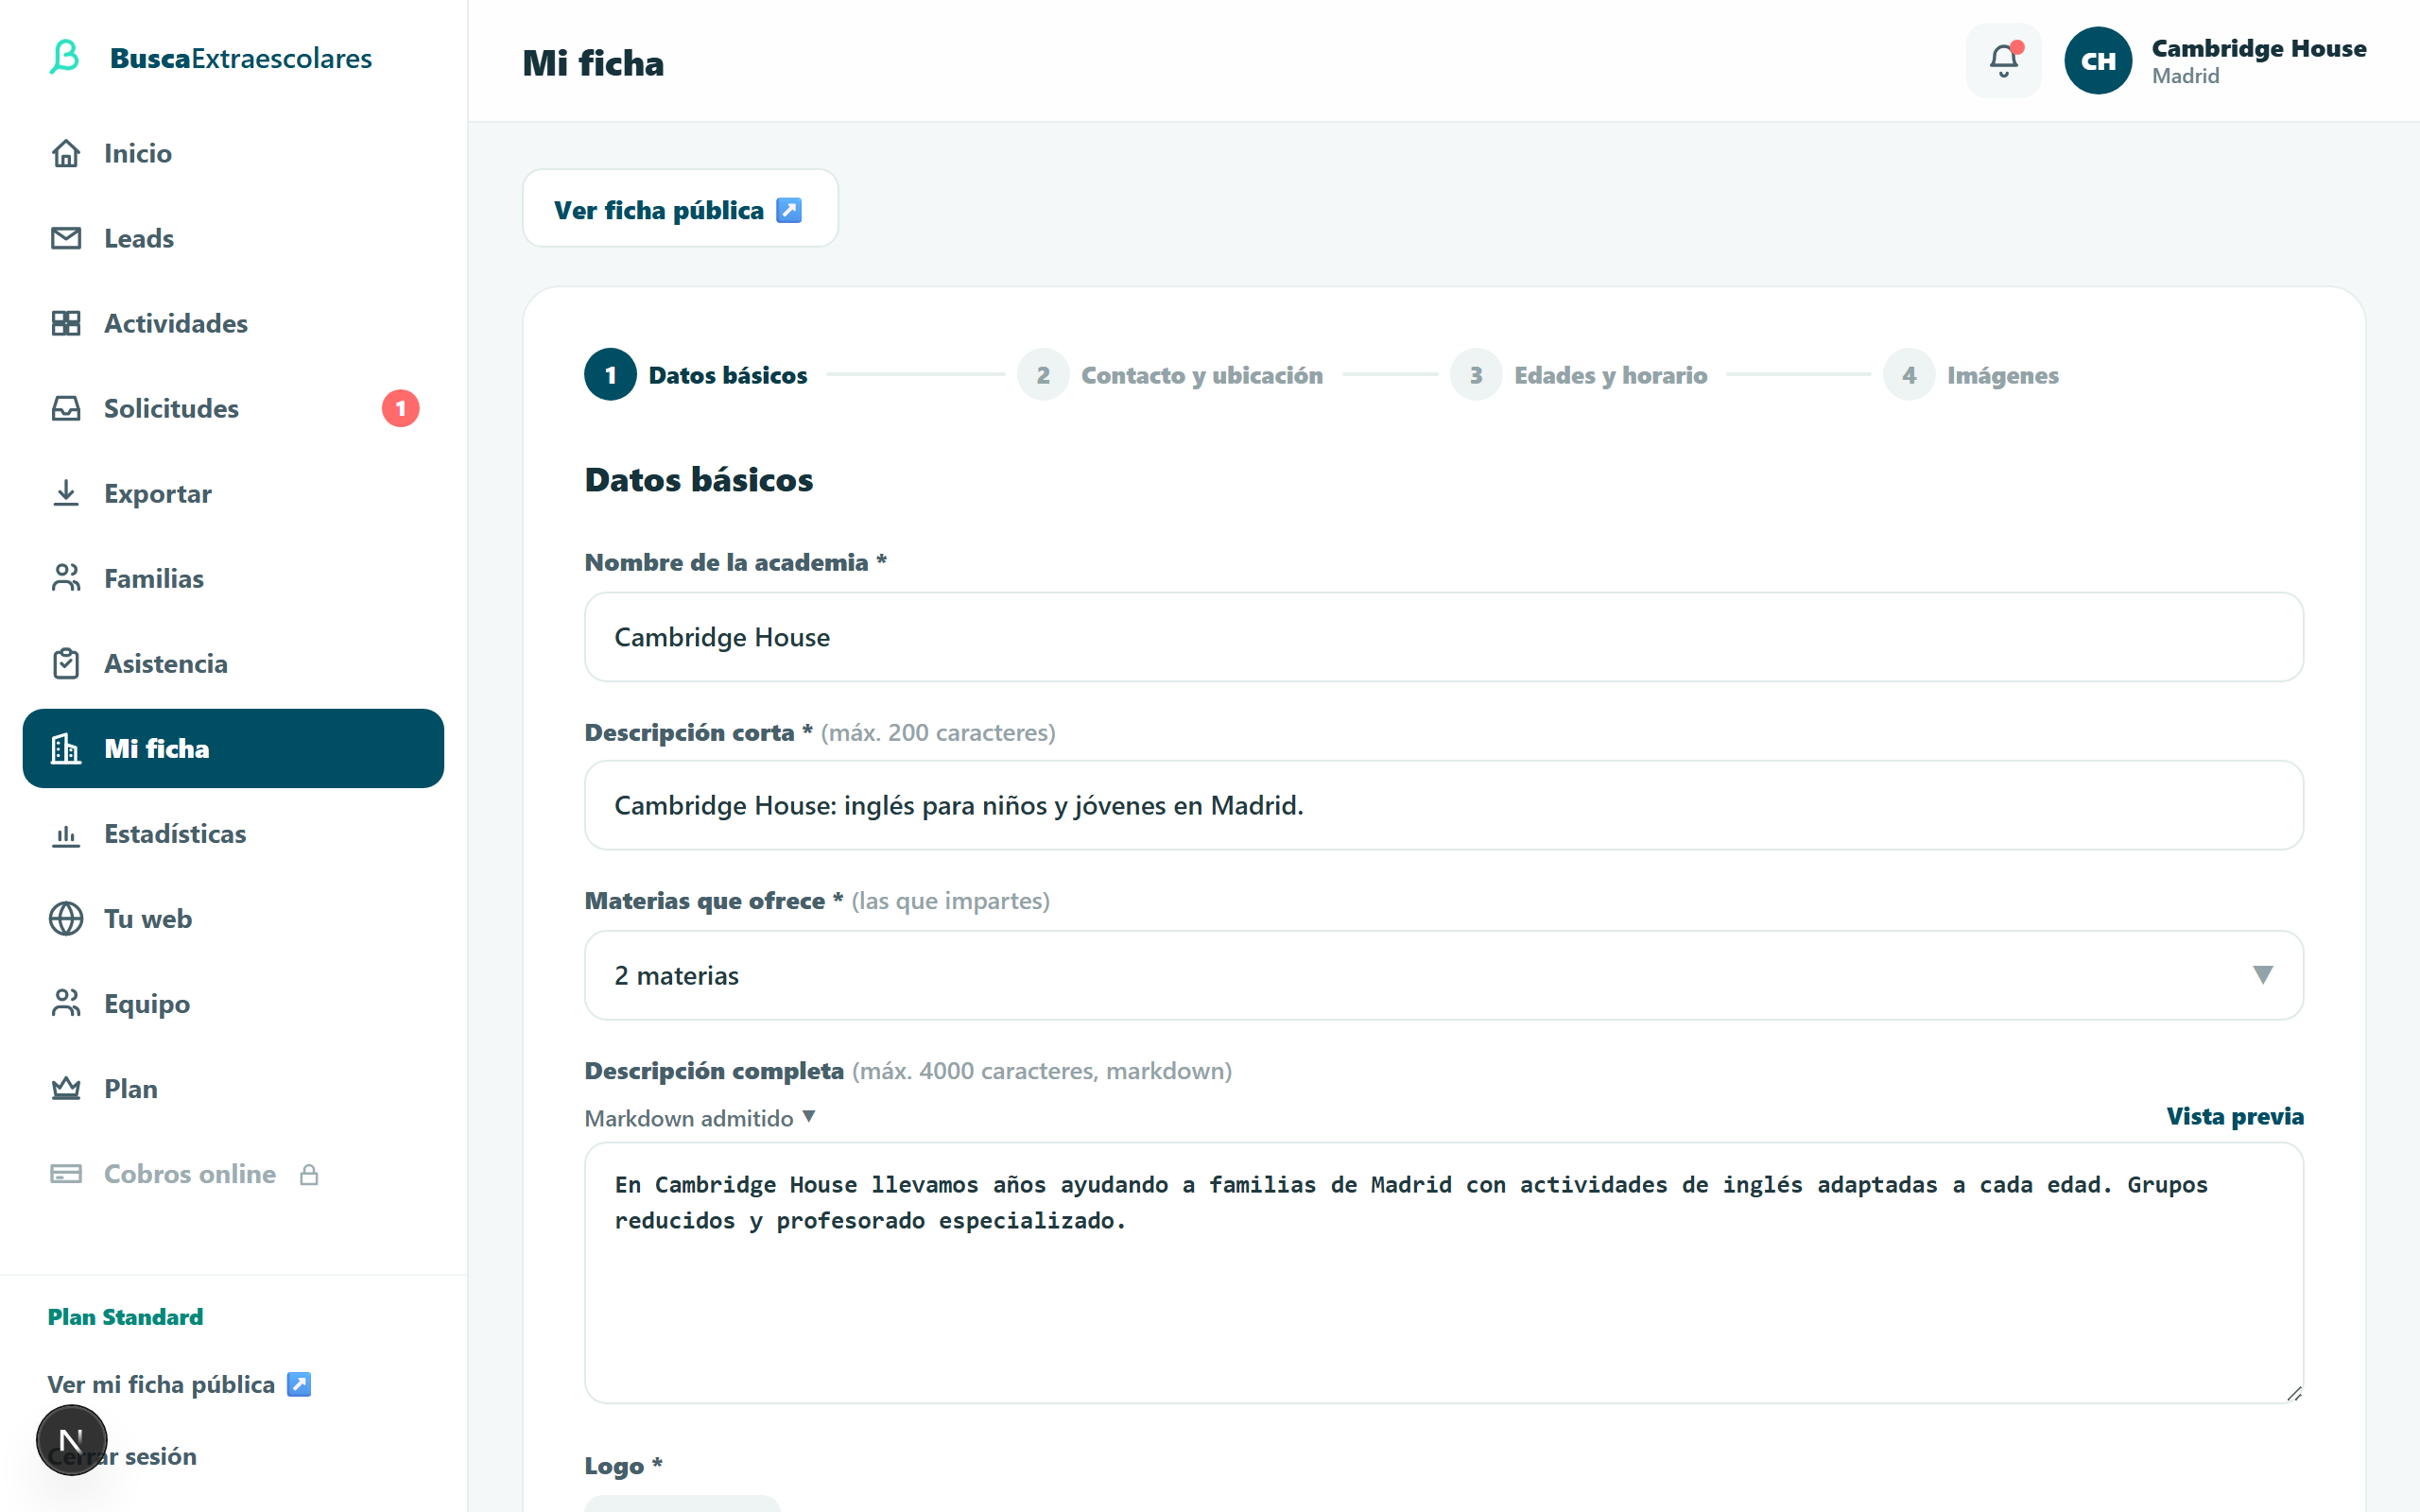Image resolution: width=2420 pixels, height=1512 pixels.
Task: Go to step 3 Edades y horario
Action: 1579,375
